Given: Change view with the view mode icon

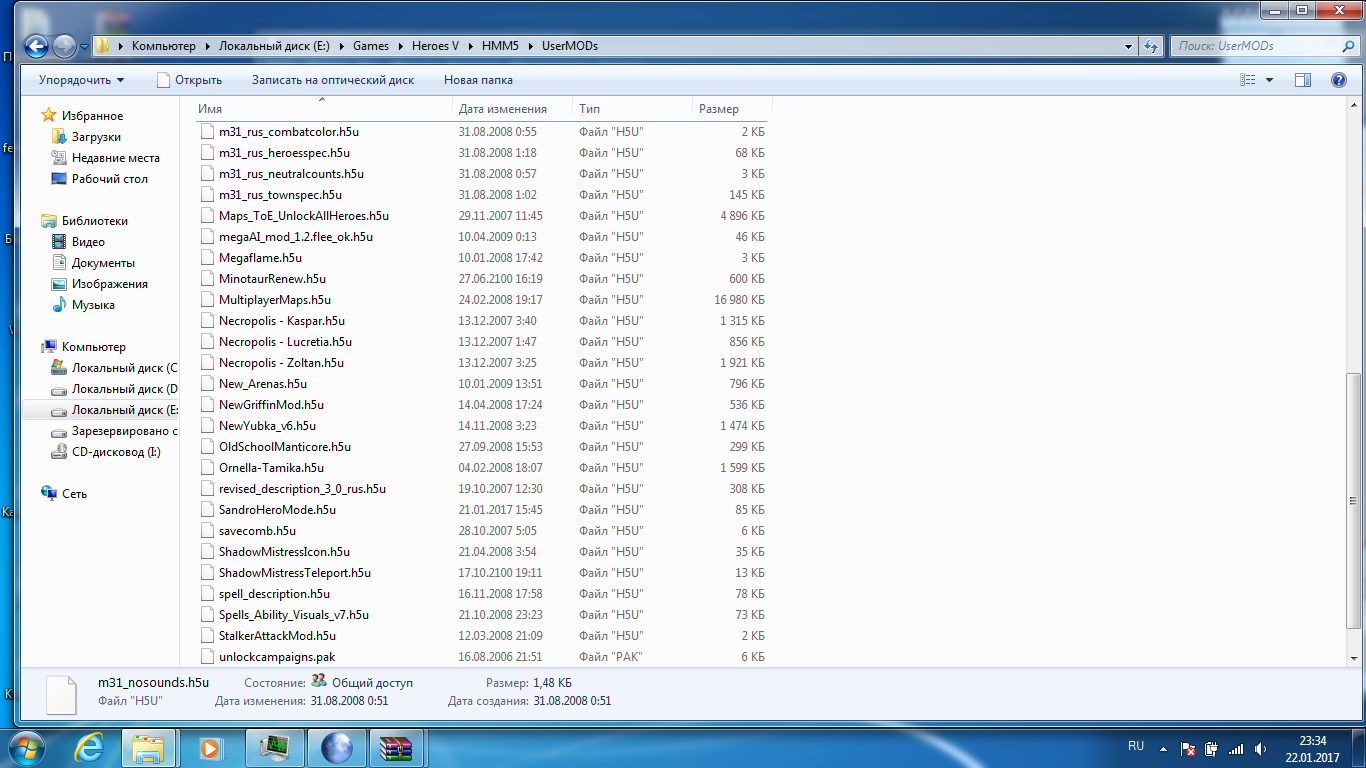Looking at the screenshot, I should coord(1247,80).
